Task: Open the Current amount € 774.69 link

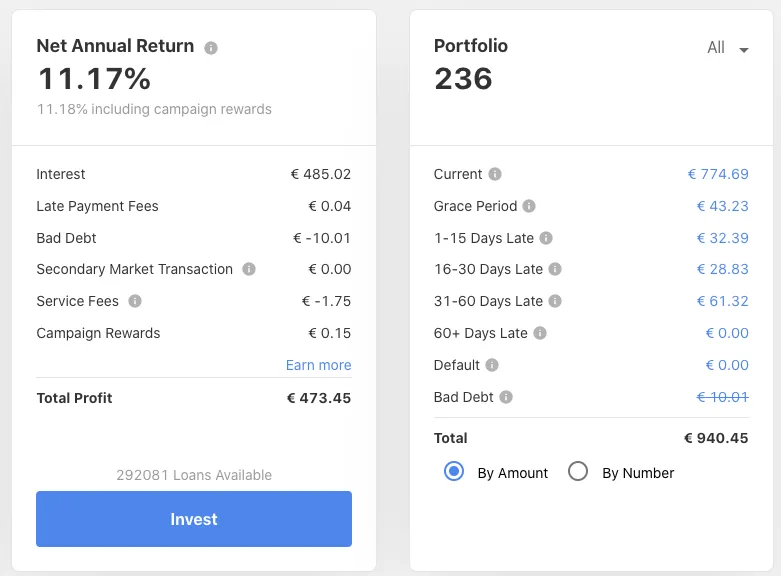Action: [x=718, y=174]
